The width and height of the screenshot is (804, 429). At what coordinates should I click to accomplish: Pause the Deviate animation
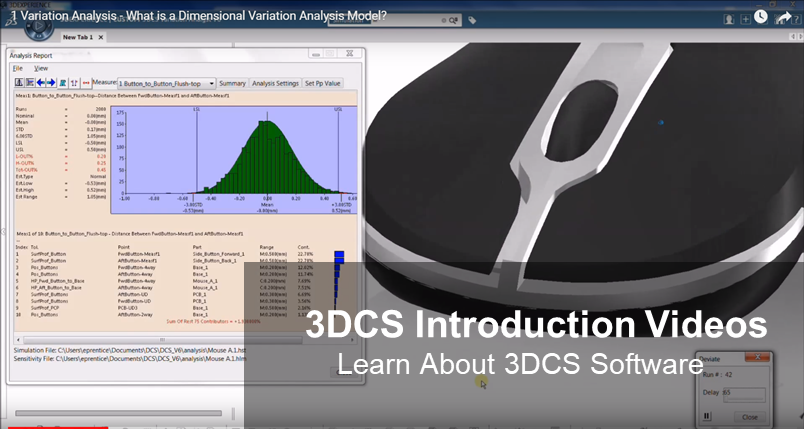click(x=707, y=416)
